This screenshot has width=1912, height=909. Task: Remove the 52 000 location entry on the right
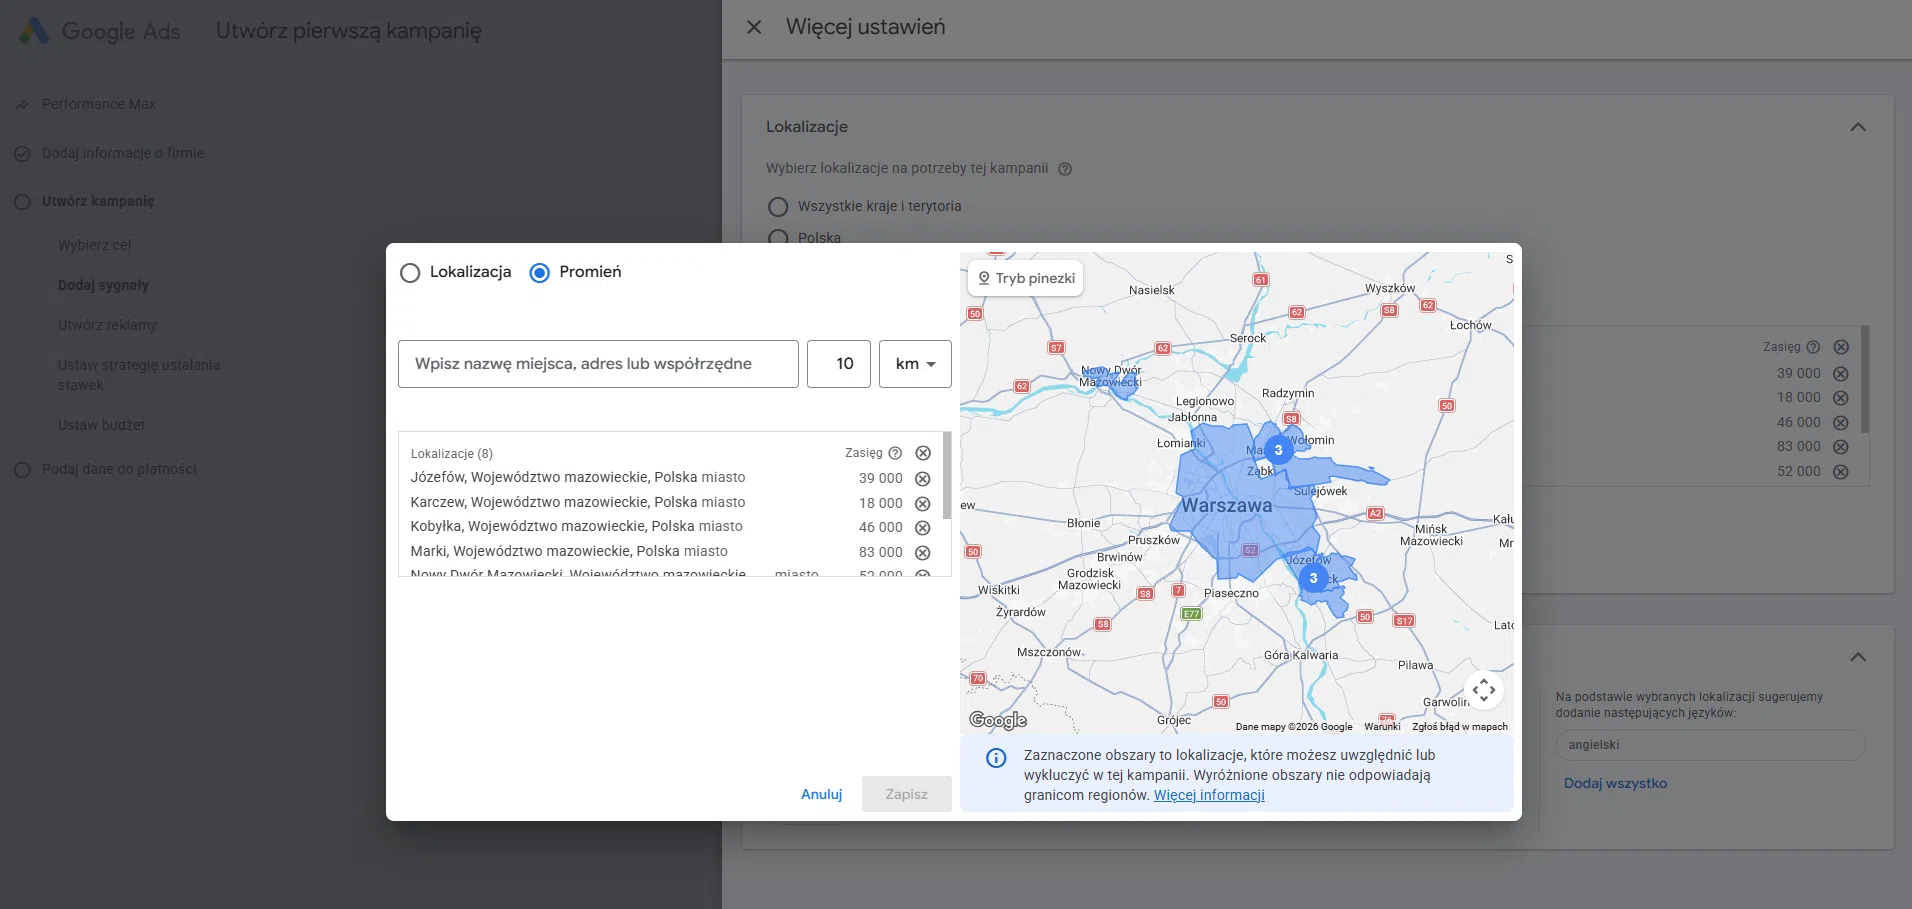click(1841, 471)
